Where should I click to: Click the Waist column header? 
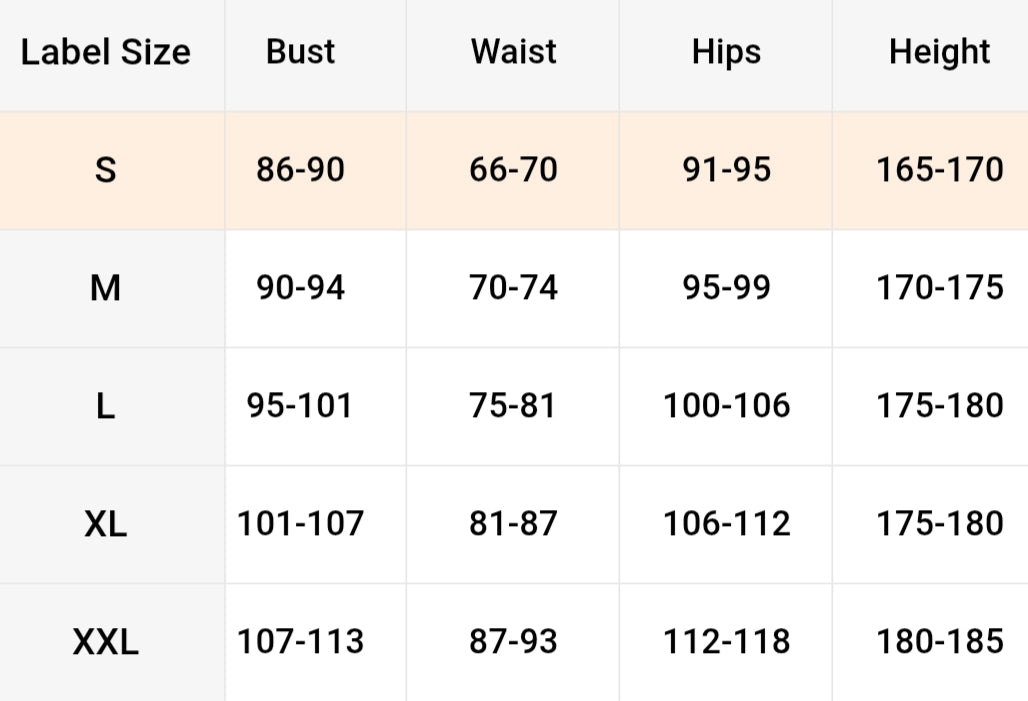[513, 52]
